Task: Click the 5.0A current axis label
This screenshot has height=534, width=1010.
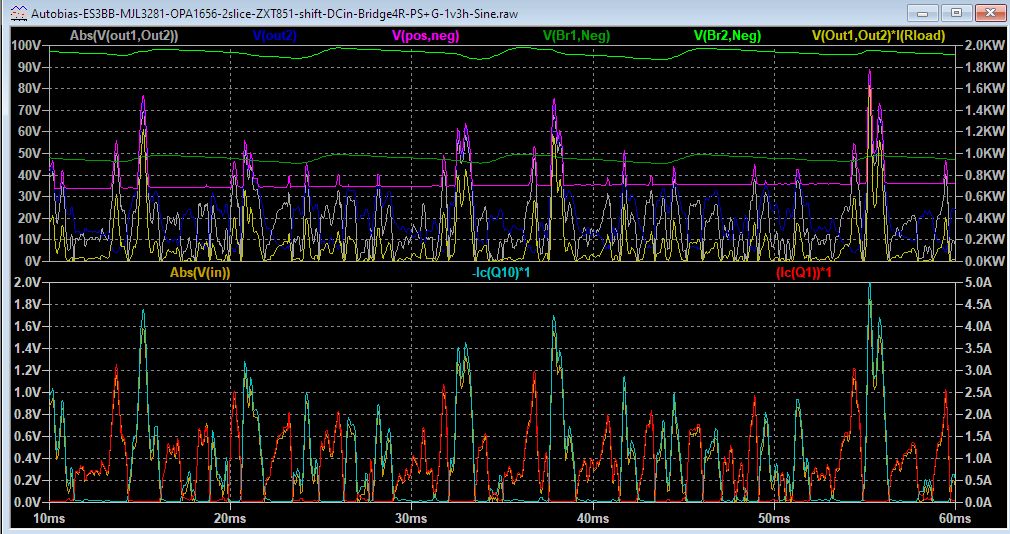Action: (x=978, y=283)
